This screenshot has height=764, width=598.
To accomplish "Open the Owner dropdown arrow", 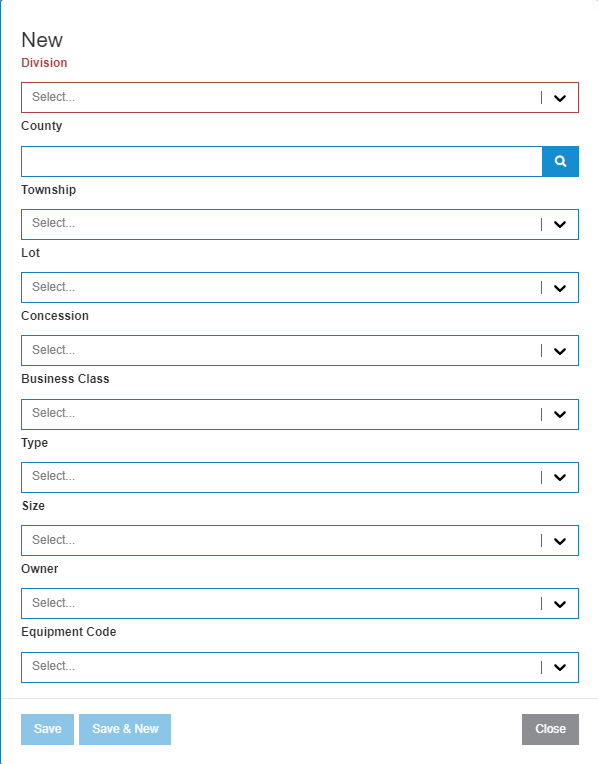I will 560,604.
